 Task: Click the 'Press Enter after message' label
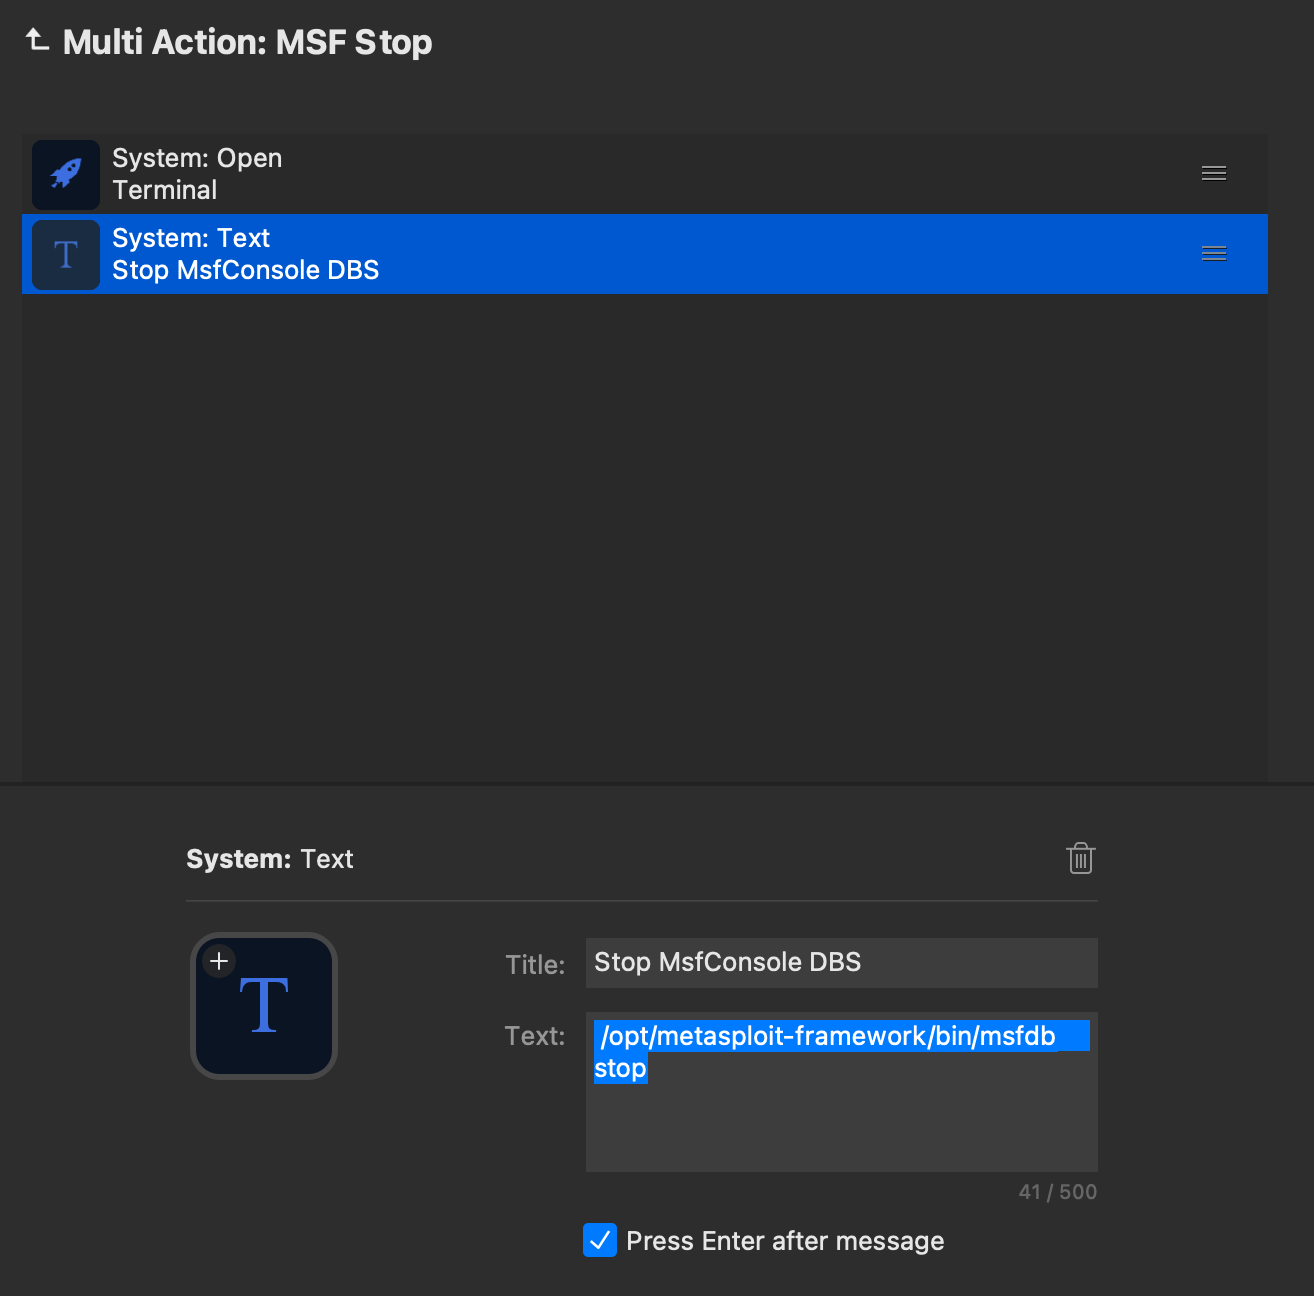[x=784, y=1241]
